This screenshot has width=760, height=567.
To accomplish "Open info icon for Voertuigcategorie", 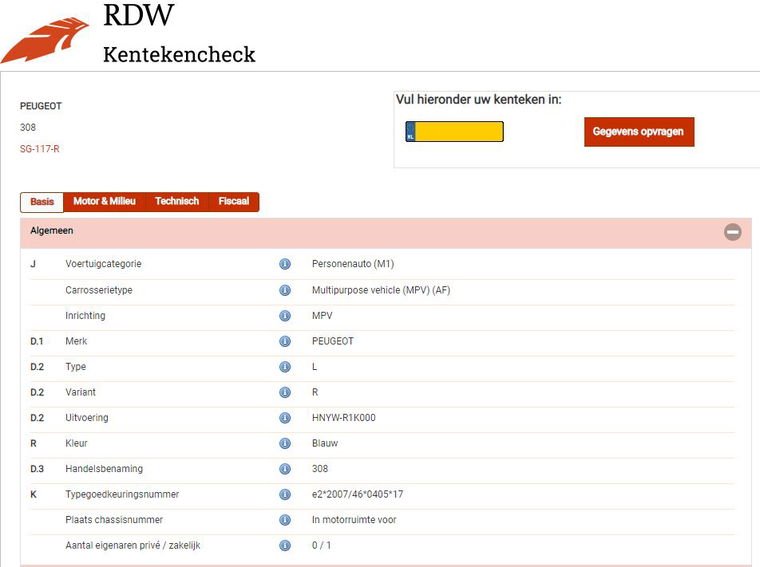I will (285, 264).
